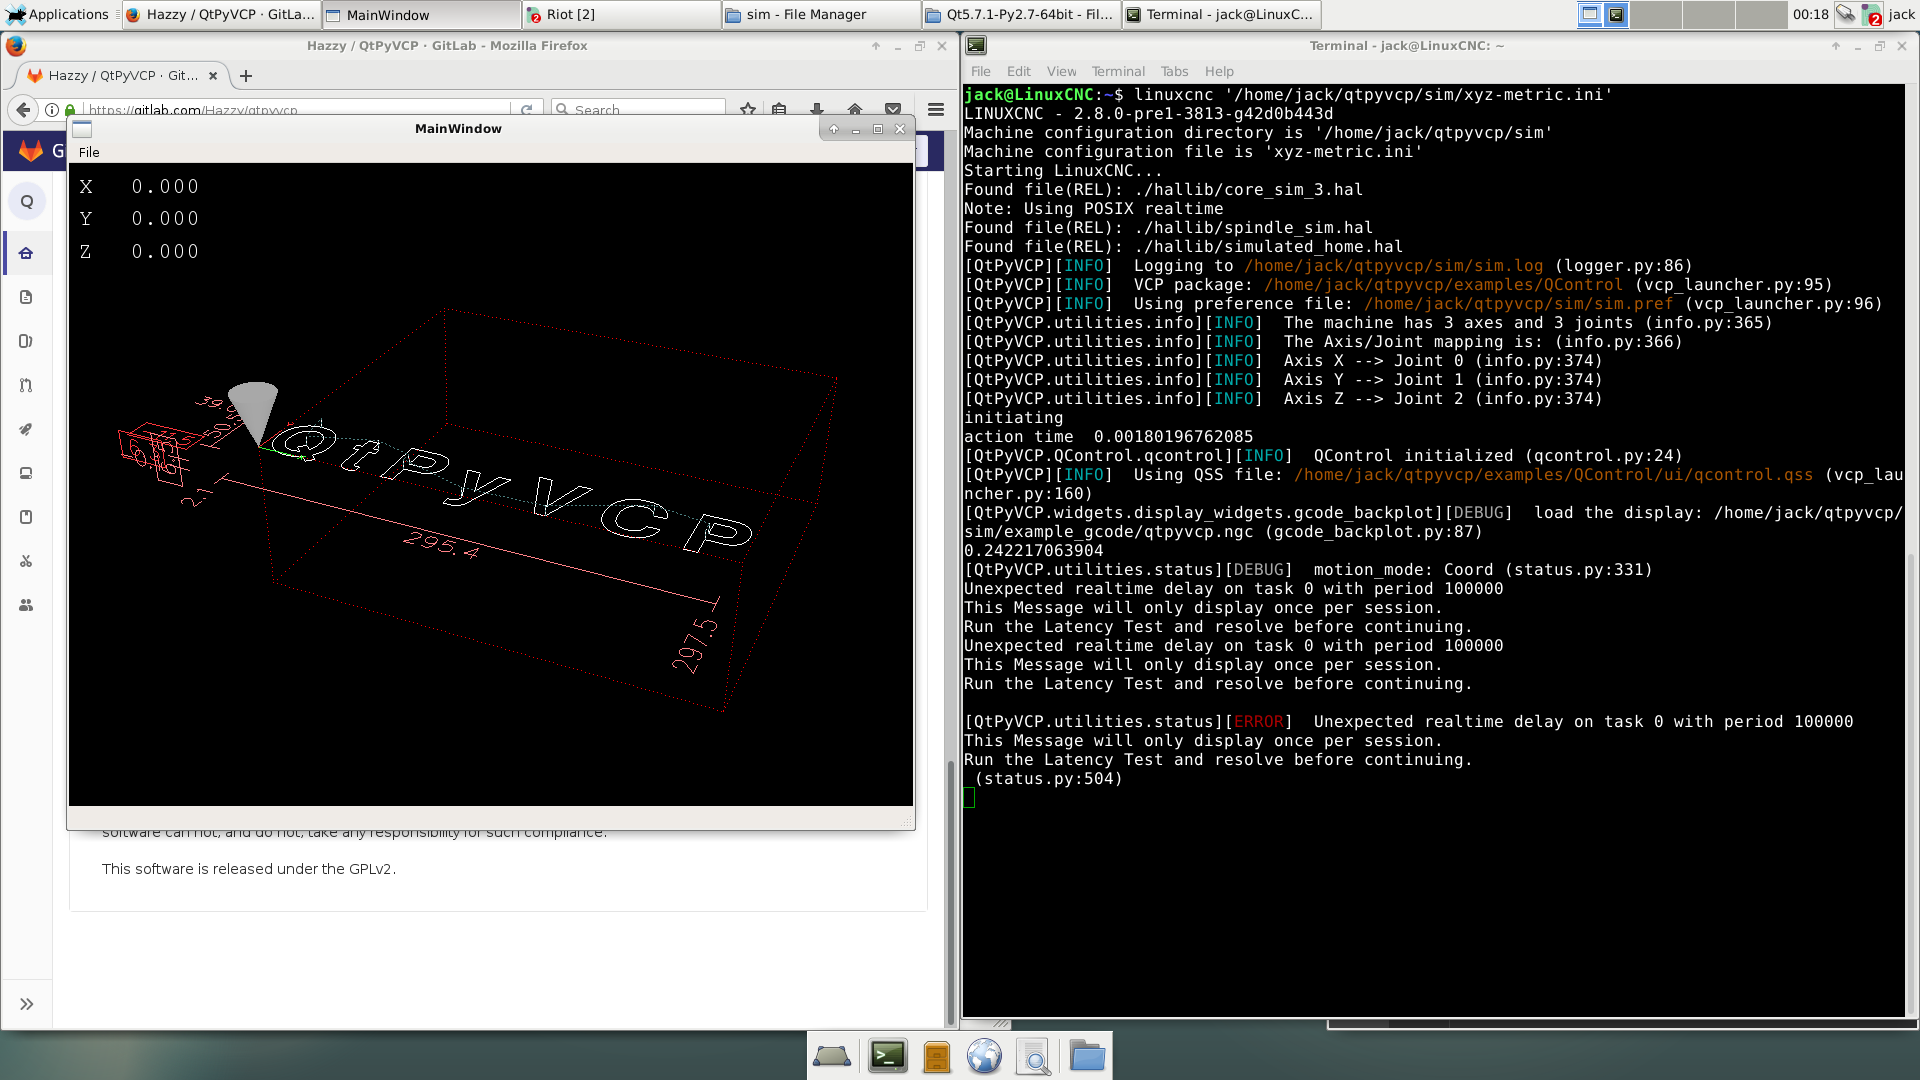Open Firefox downloads arrow icon
This screenshot has width=1920, height=1080.
tap(817, 110)
